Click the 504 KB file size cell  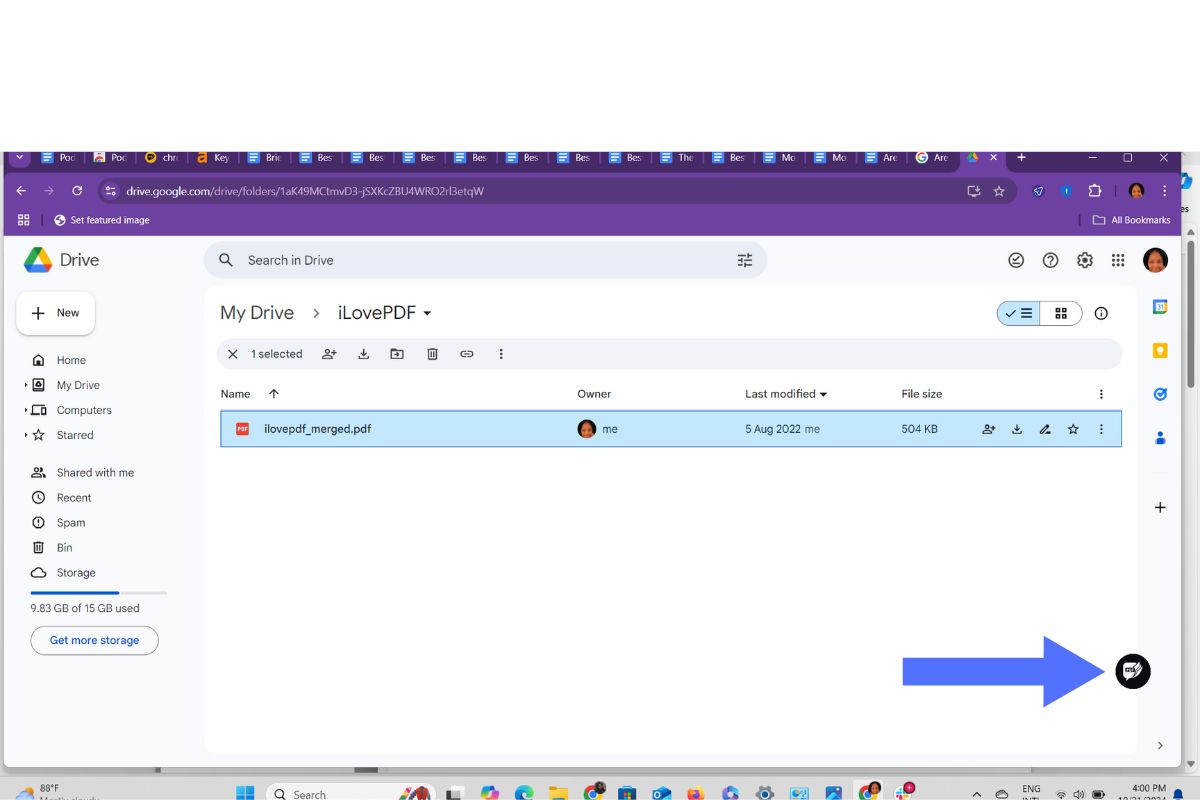click(919, 429)
